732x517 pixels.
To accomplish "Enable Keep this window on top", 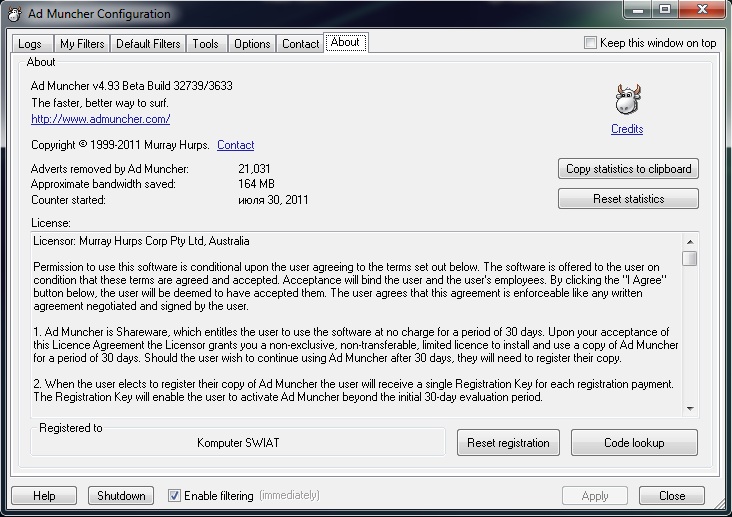I will (x=591, y=43).
